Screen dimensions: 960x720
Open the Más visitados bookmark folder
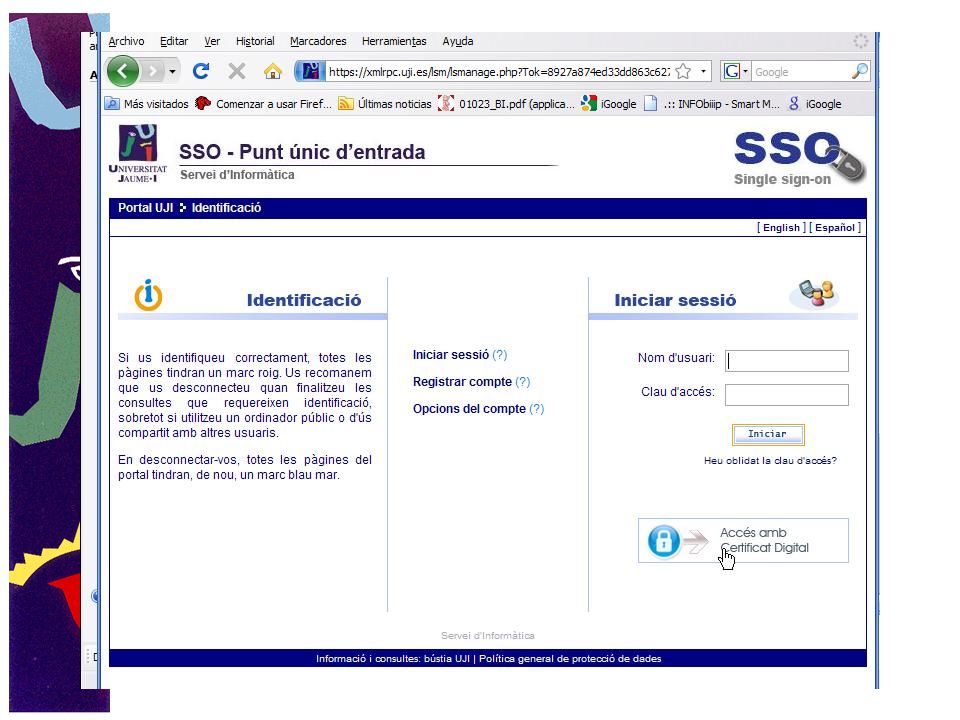[x=147, y=103]
